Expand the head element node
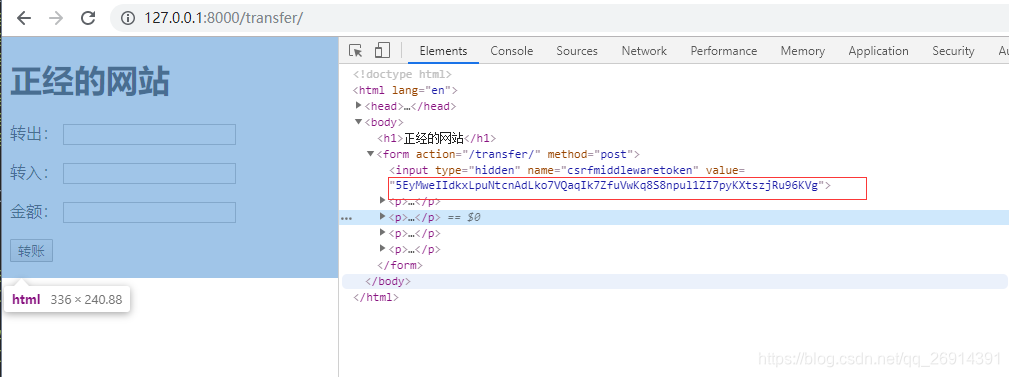 pyautogui.click(x=359, y=106)
